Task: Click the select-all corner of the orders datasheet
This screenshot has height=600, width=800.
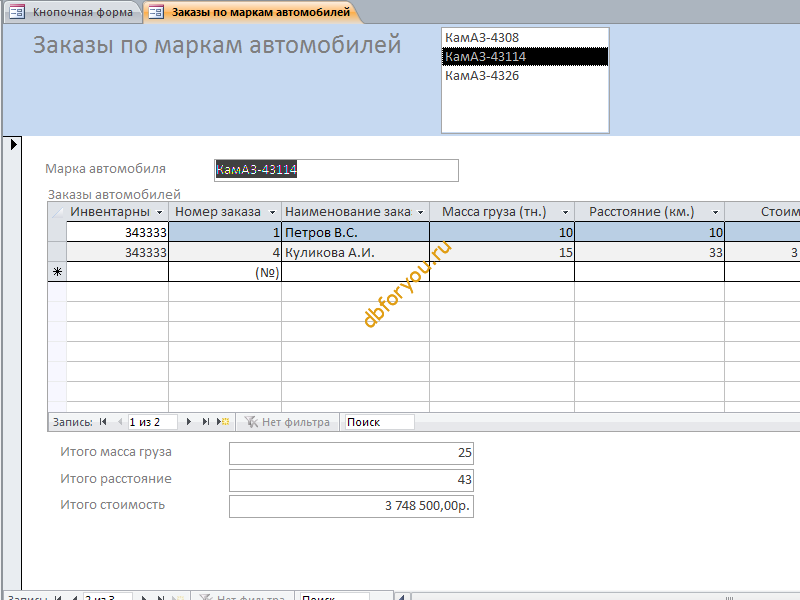Action: (57, 212)
